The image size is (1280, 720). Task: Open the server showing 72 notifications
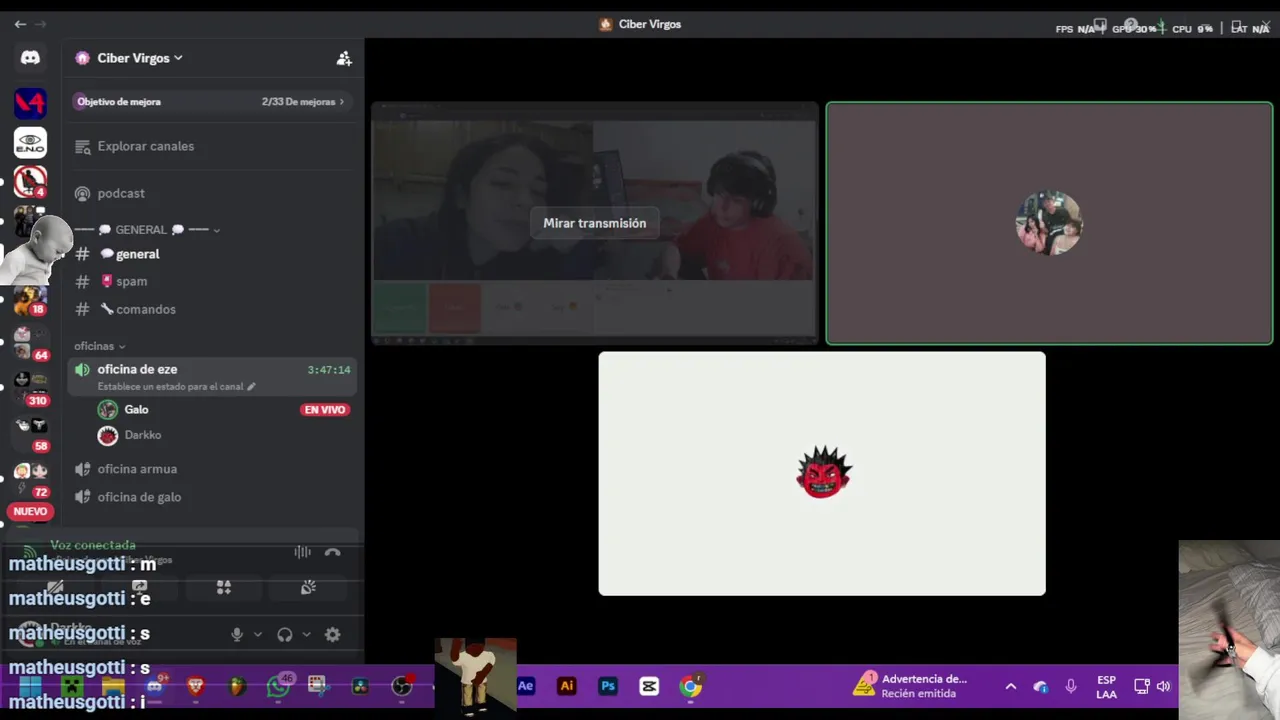30,479
